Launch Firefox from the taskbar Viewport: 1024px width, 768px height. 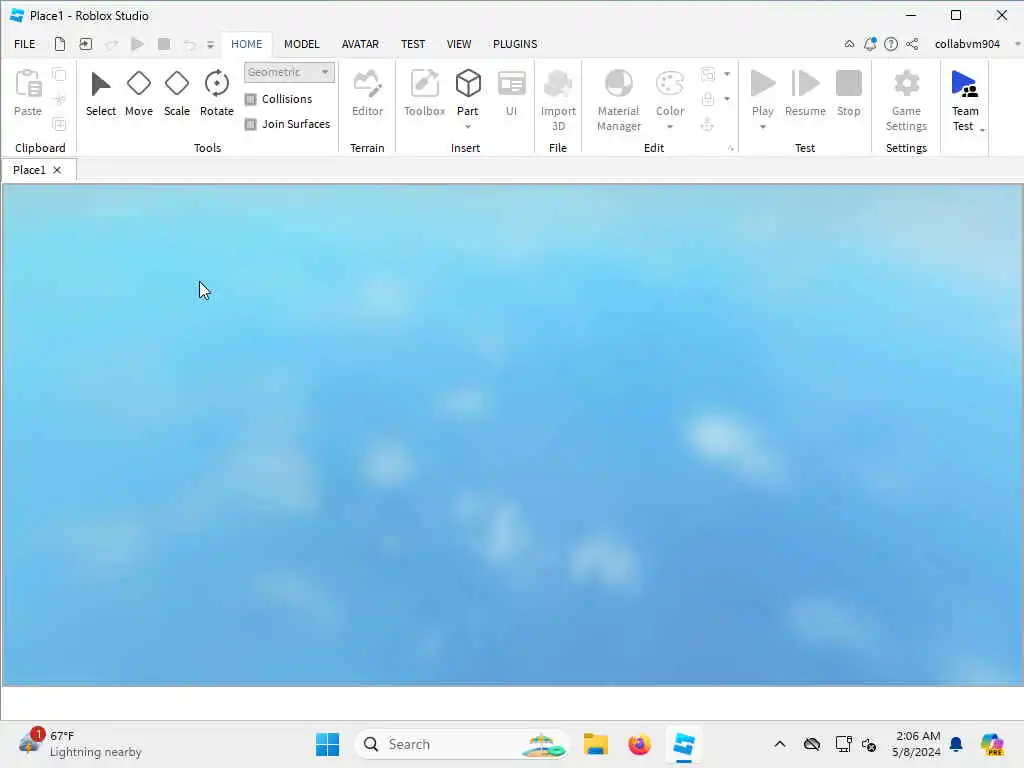[x=639, y=744]
